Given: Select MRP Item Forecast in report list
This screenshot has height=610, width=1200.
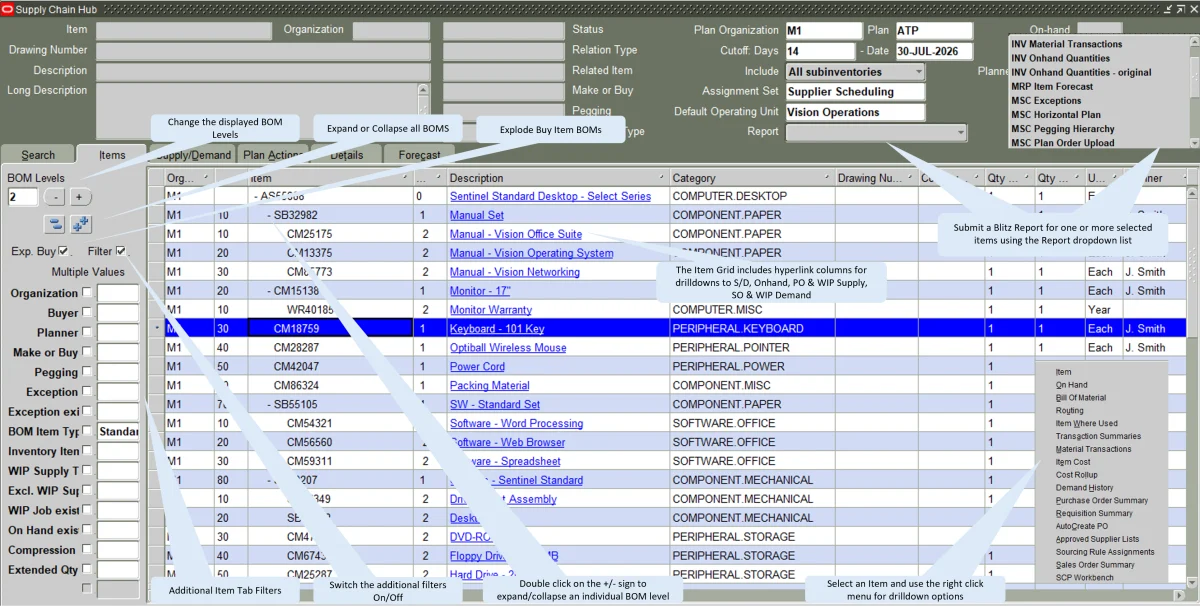Looking at the screenshot, I should (1052, 87).
